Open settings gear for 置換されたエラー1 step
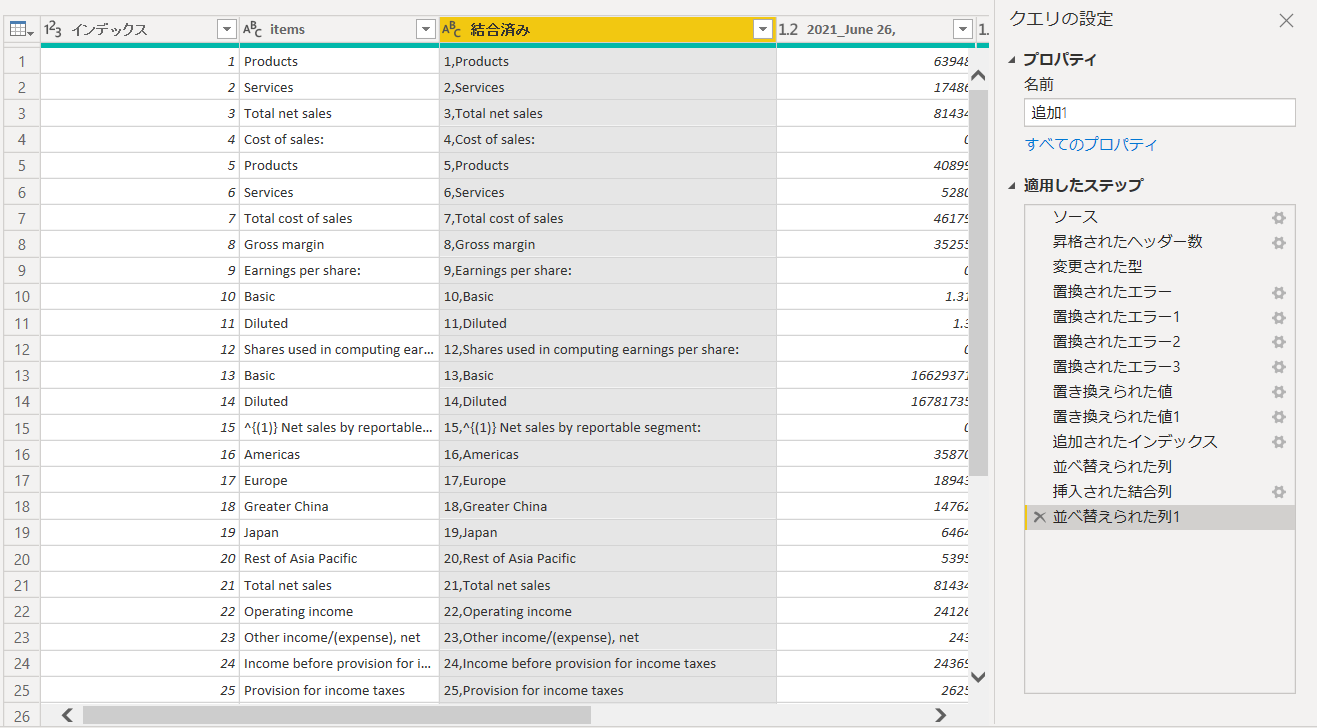The width and height of the screenshot is (1317, 728). [x=1278, y=318]
